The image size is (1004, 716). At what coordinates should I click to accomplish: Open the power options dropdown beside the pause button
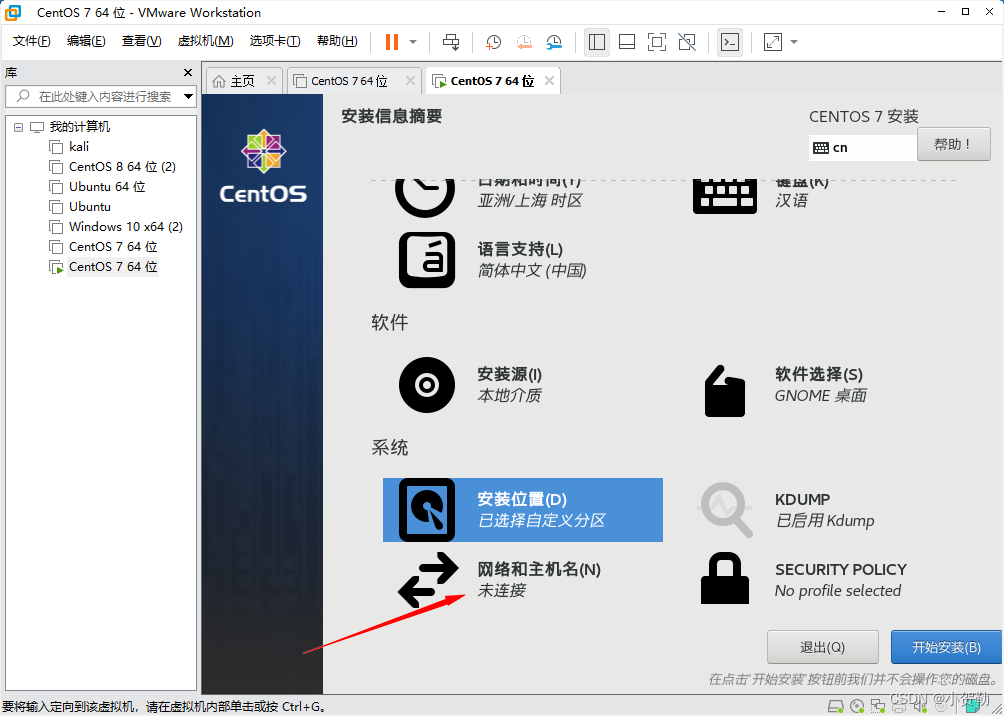(413, 42)
